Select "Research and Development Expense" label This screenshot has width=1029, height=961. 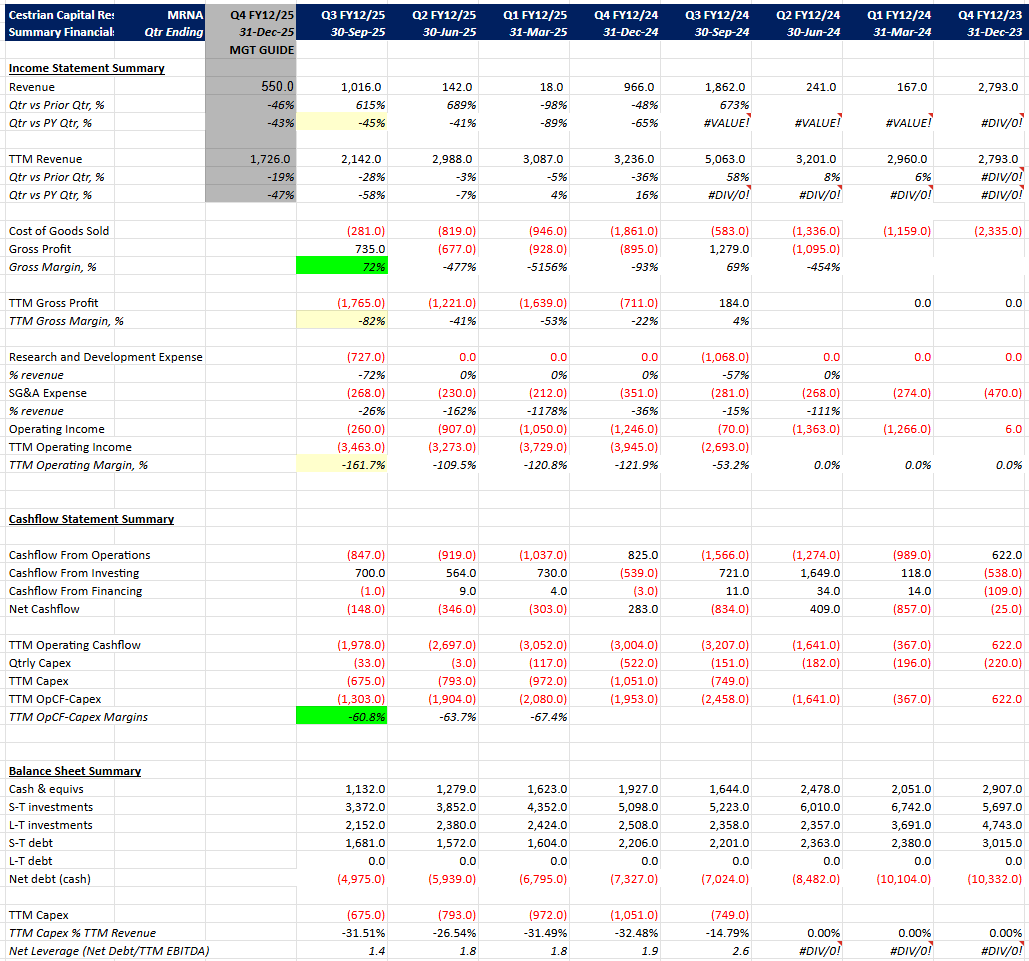[106, 357]
